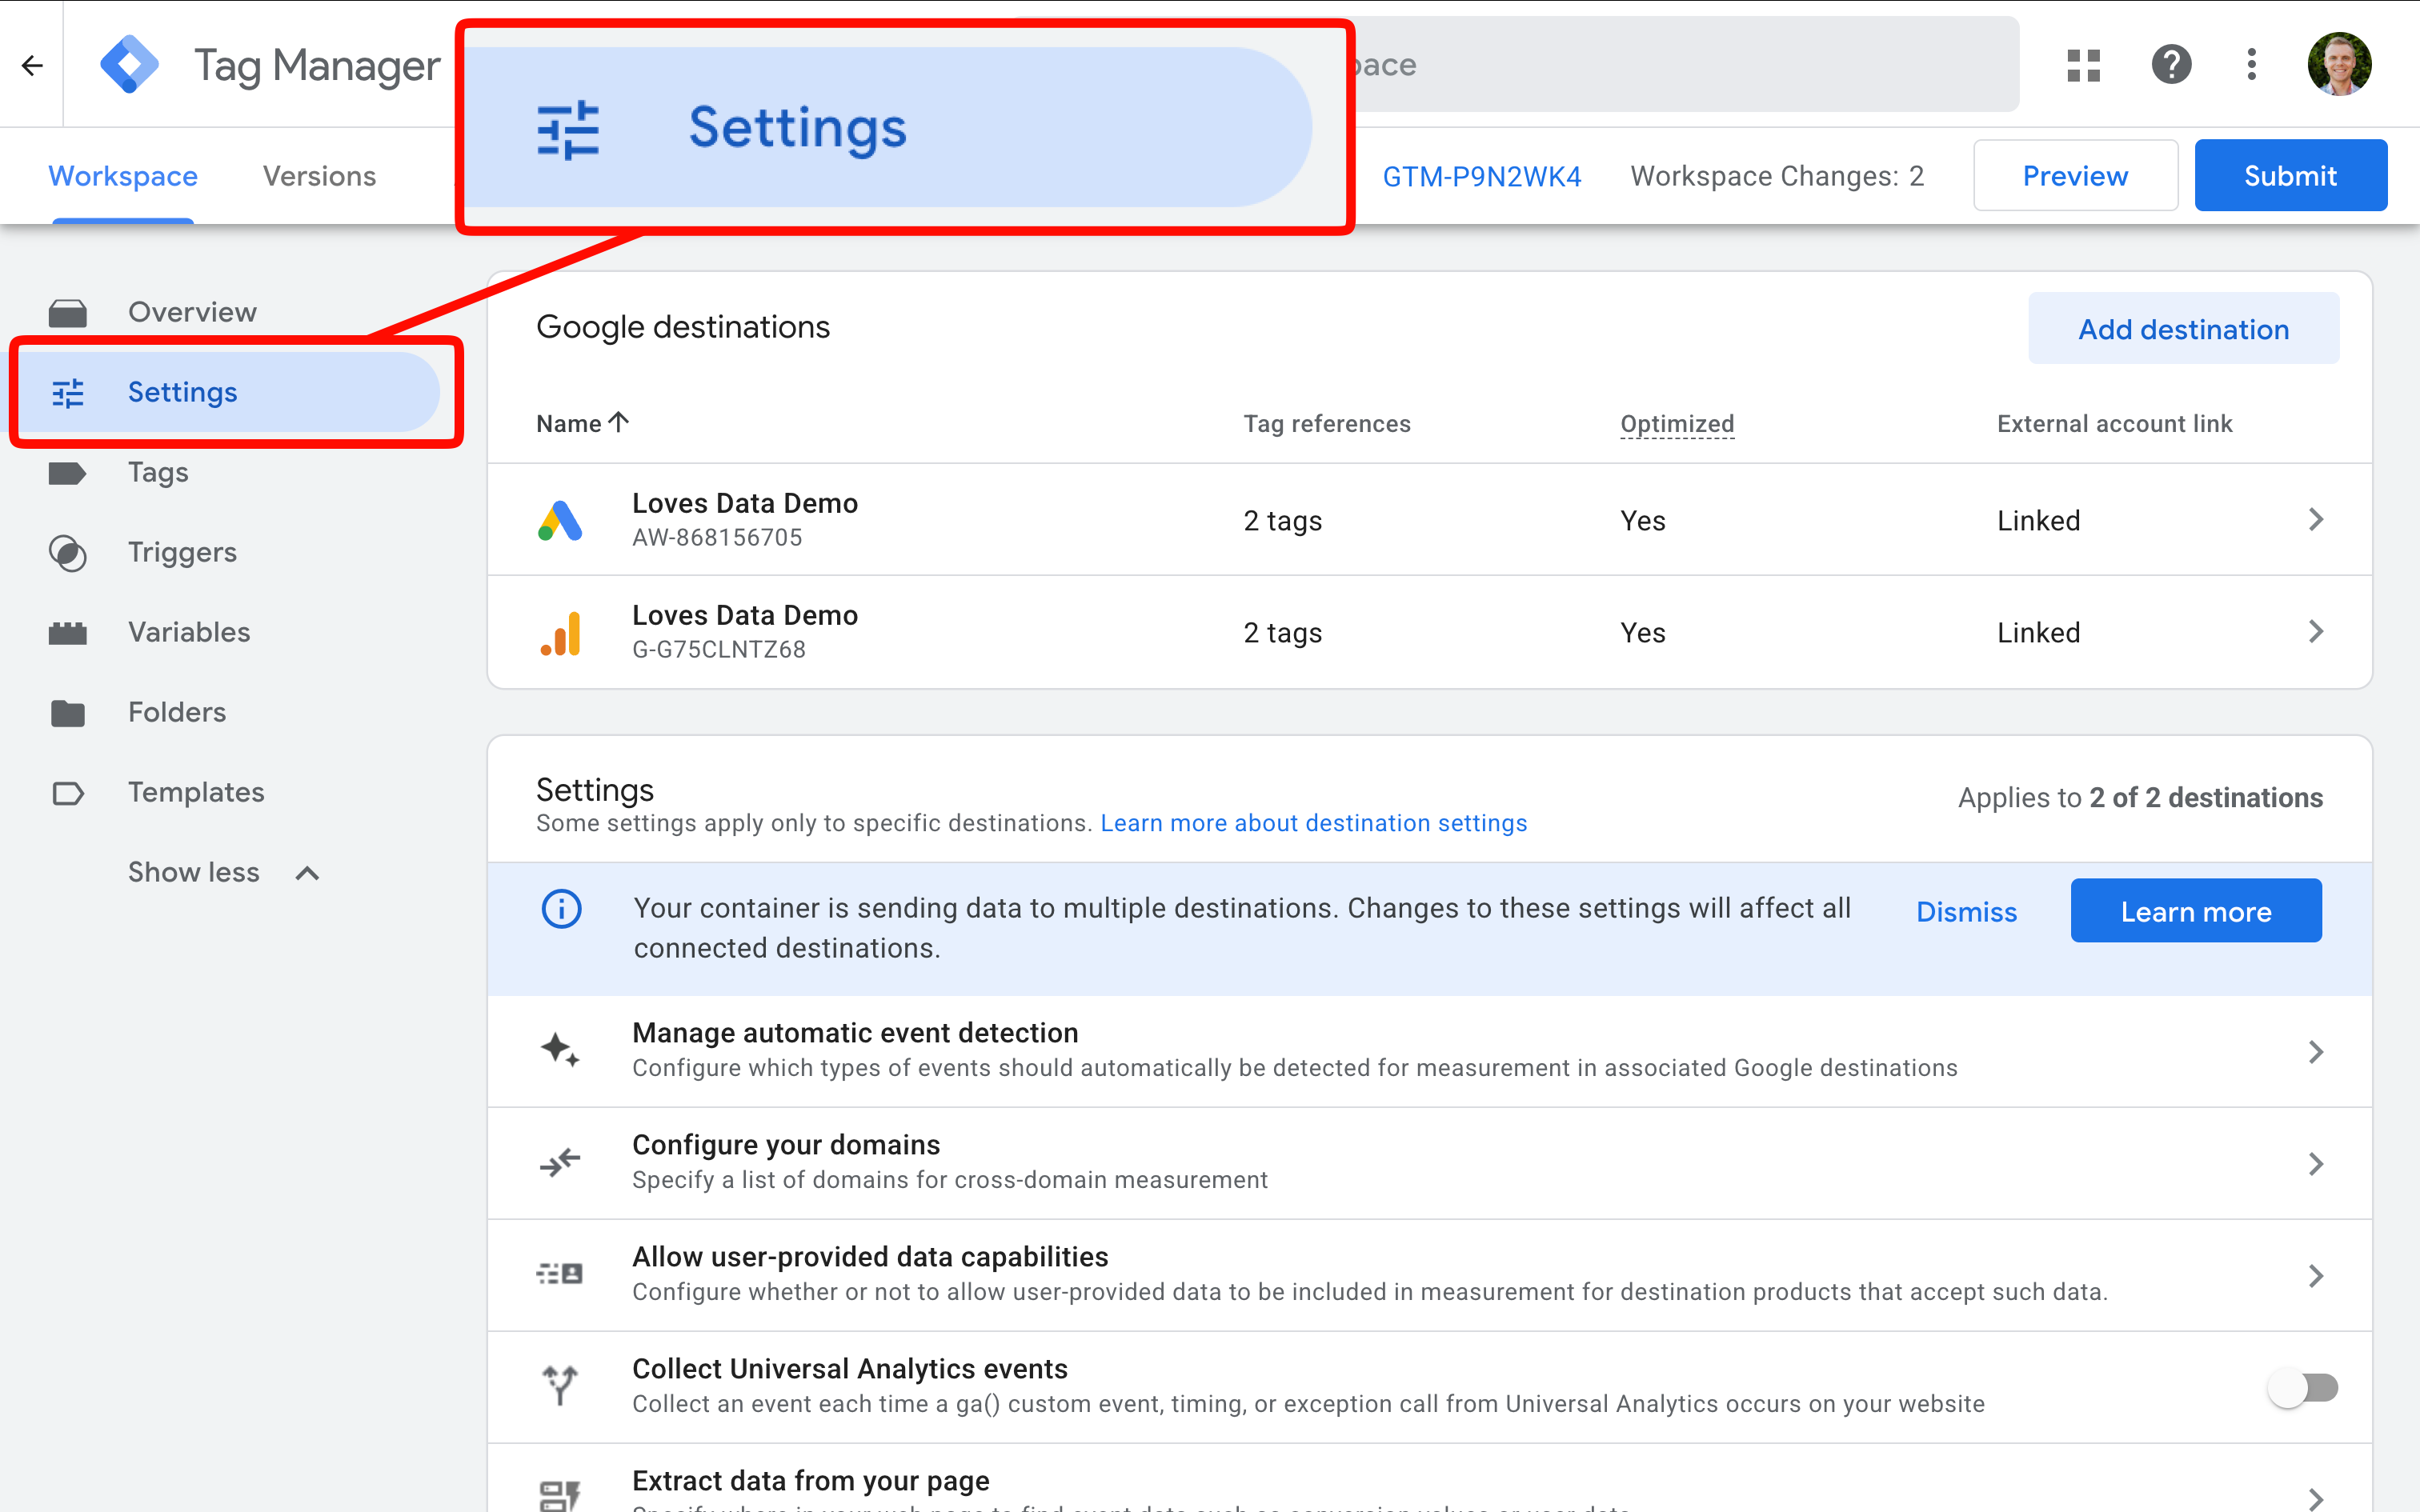Click the Add destination button
Image resolution: width=2420 pixels, height=1512 pixels.
(x=2183, y=329)
